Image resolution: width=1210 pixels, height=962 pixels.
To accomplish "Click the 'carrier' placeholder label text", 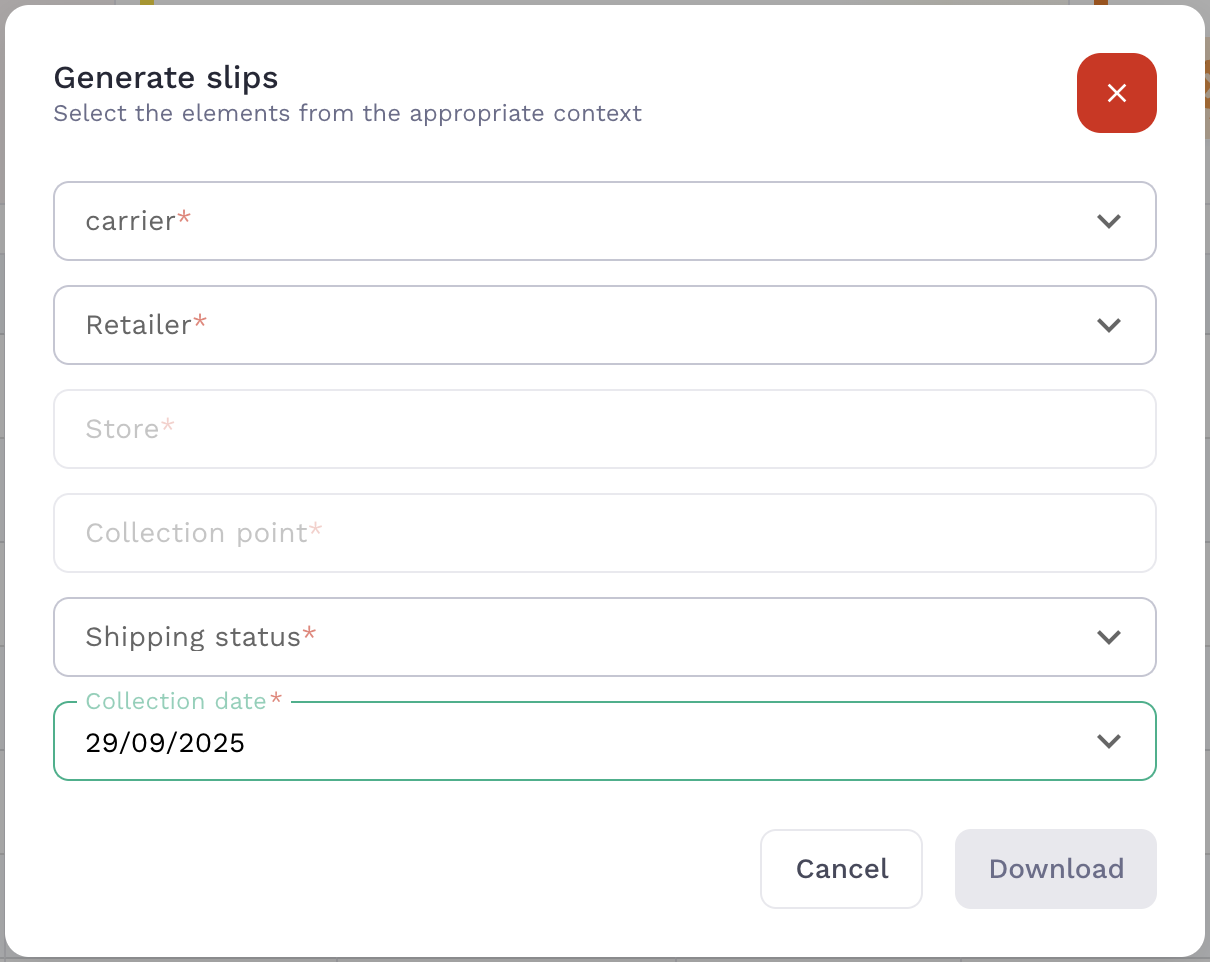I will click(131, 221).
